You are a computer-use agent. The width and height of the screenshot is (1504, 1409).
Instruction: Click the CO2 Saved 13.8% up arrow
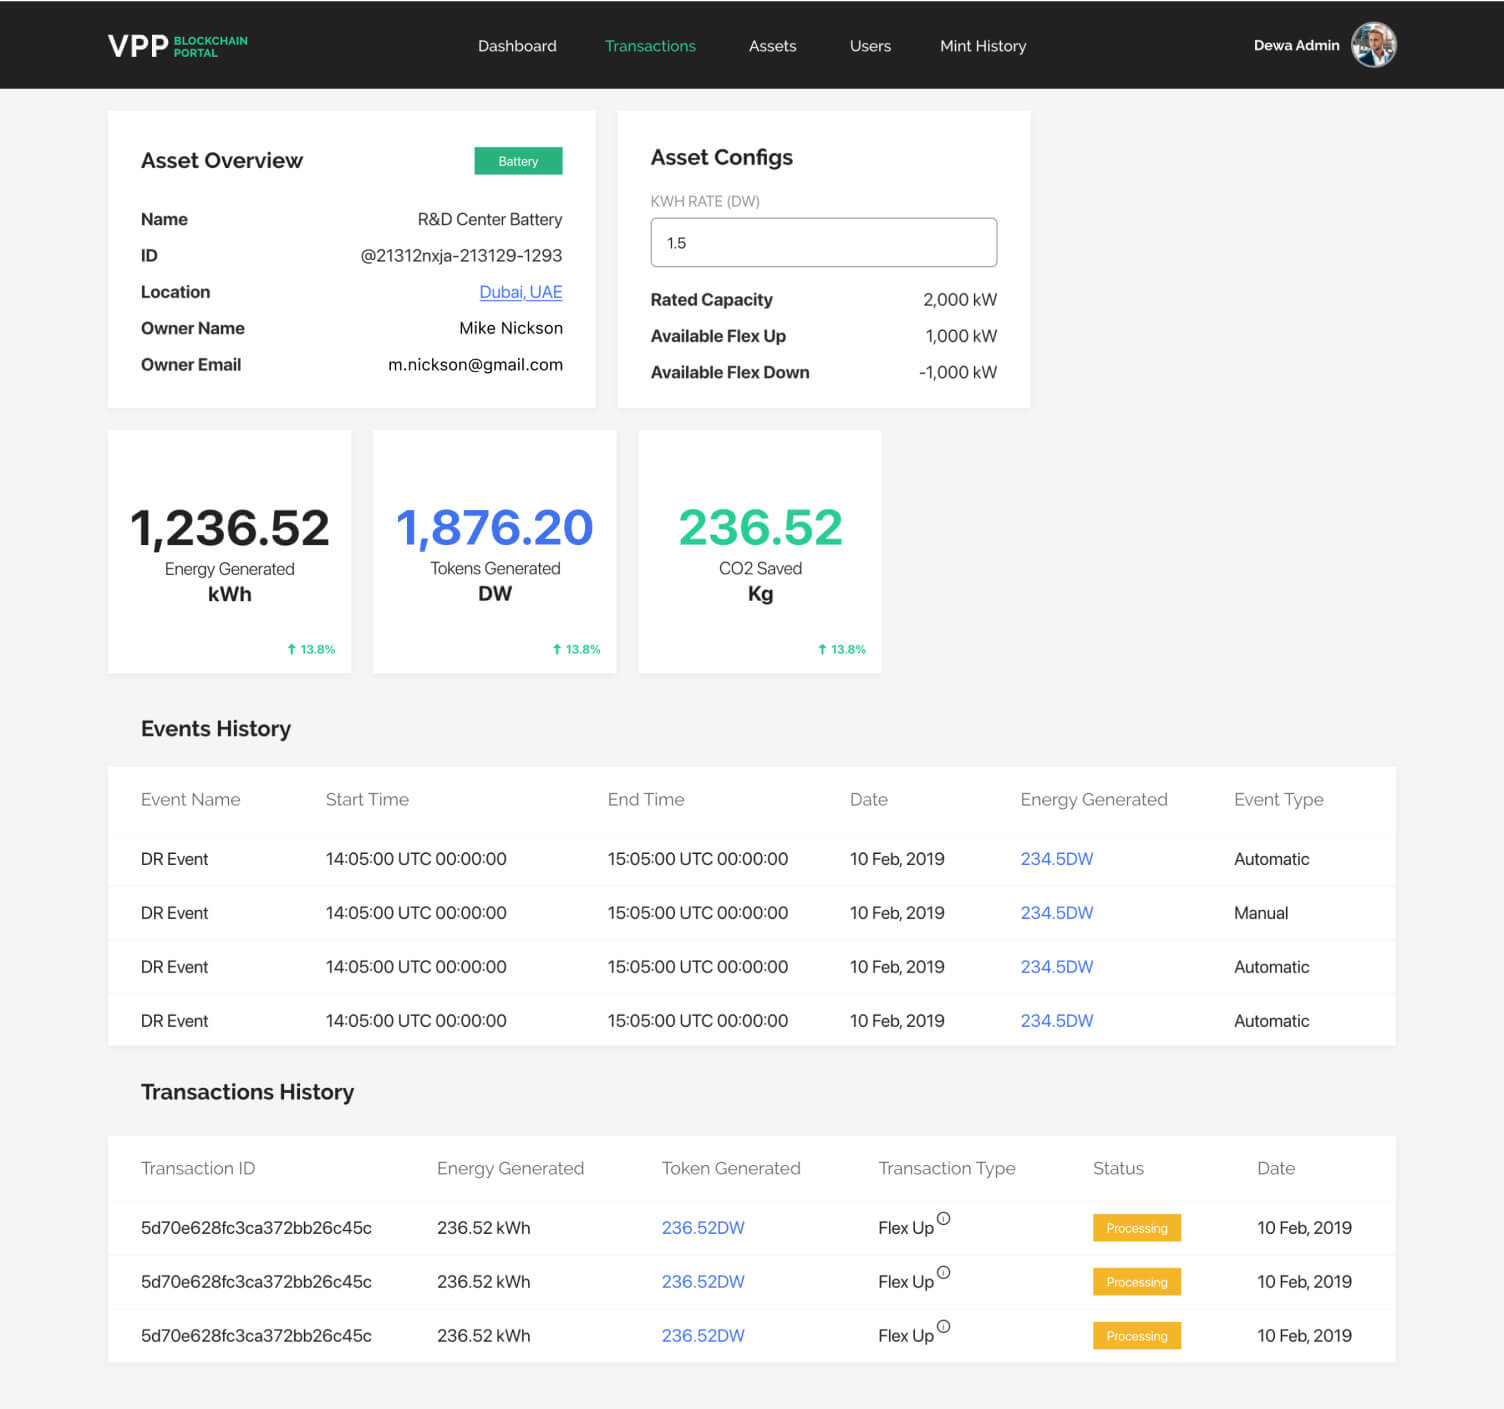pyautogui.click(x=822, y=649)
